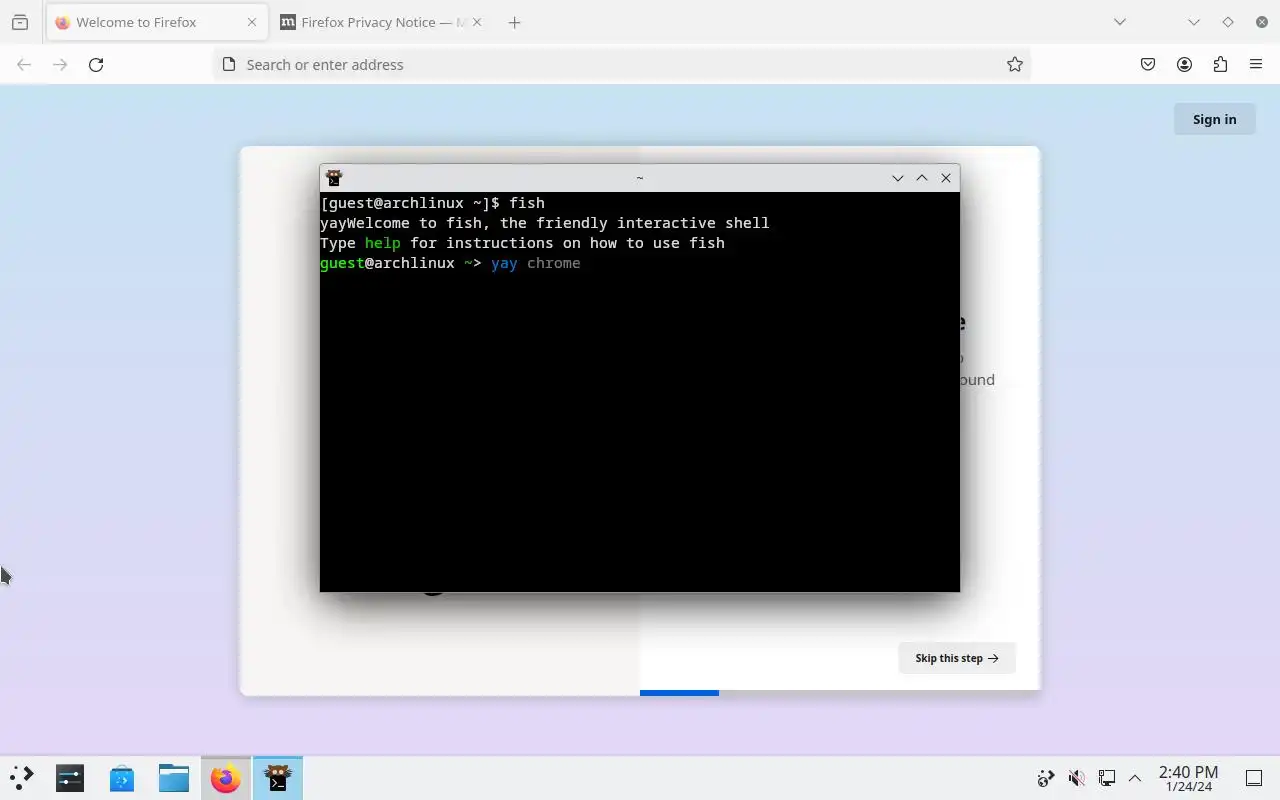The image size is (1280, 800).
Task: Focus the Search or enter address field
Action: click(620, 64)
